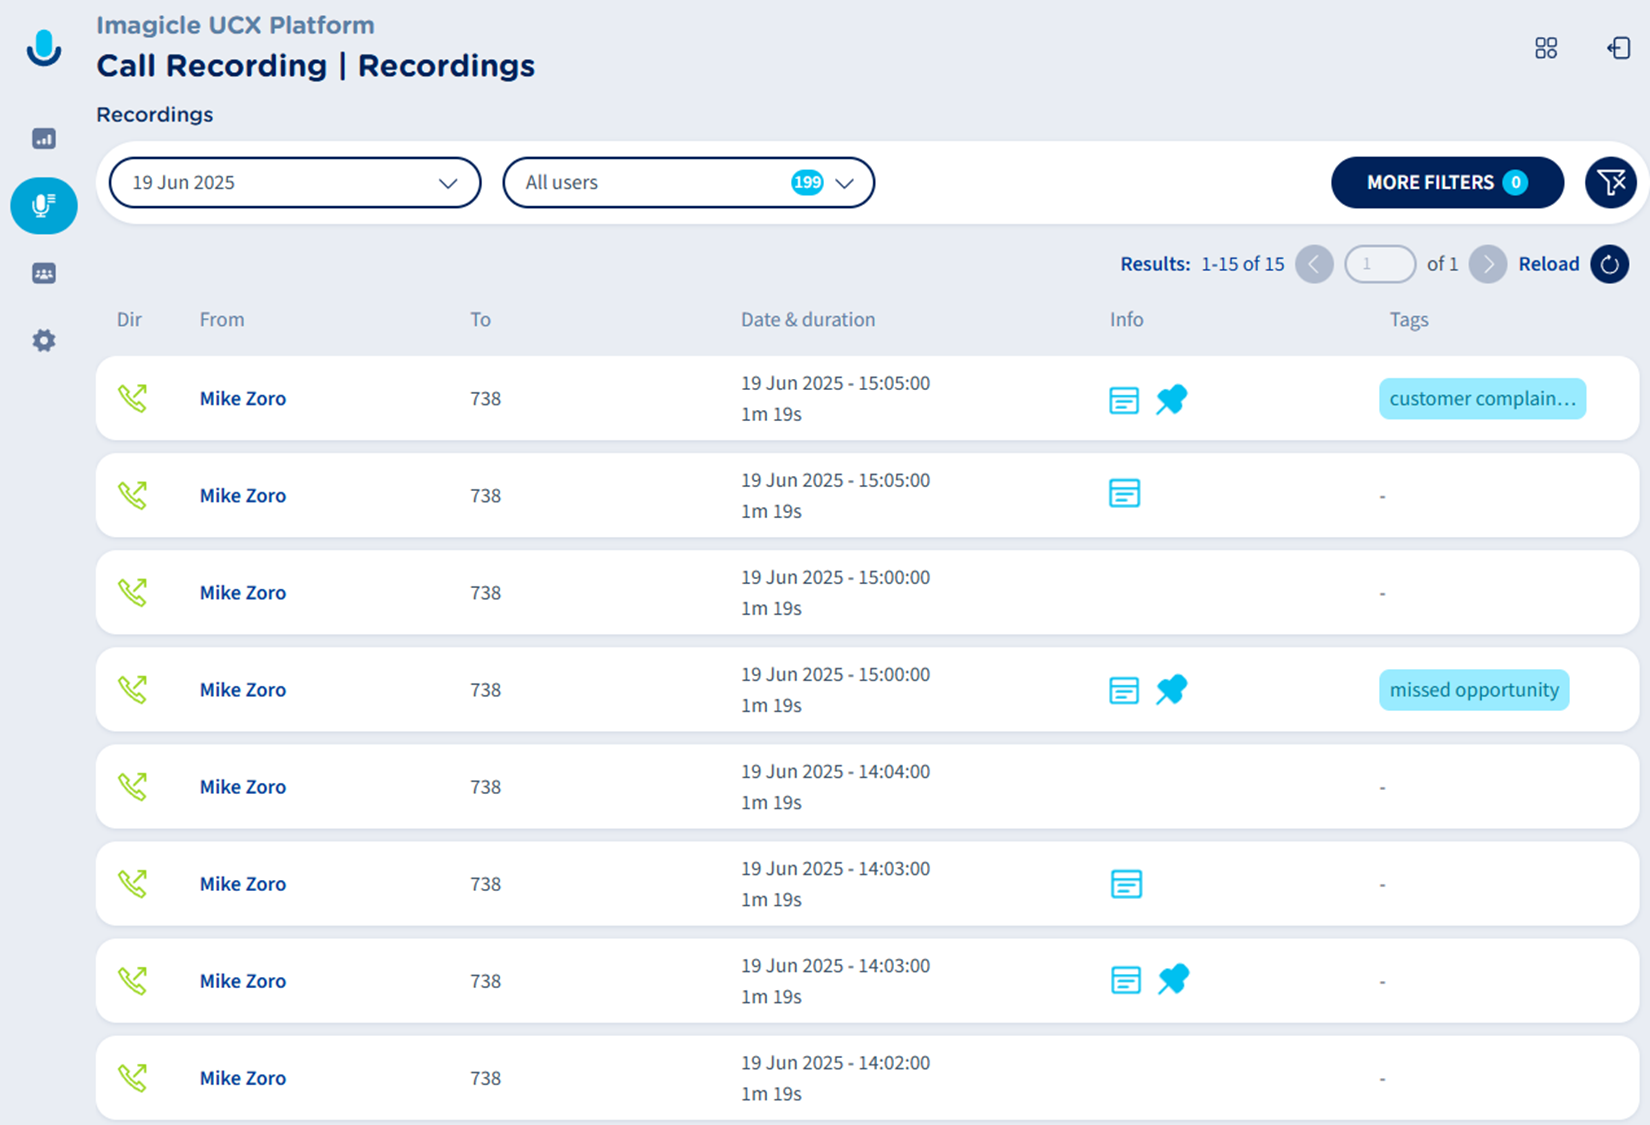Go to the next results page
Screen dimensions: 1650x1125
point(1487,264)
